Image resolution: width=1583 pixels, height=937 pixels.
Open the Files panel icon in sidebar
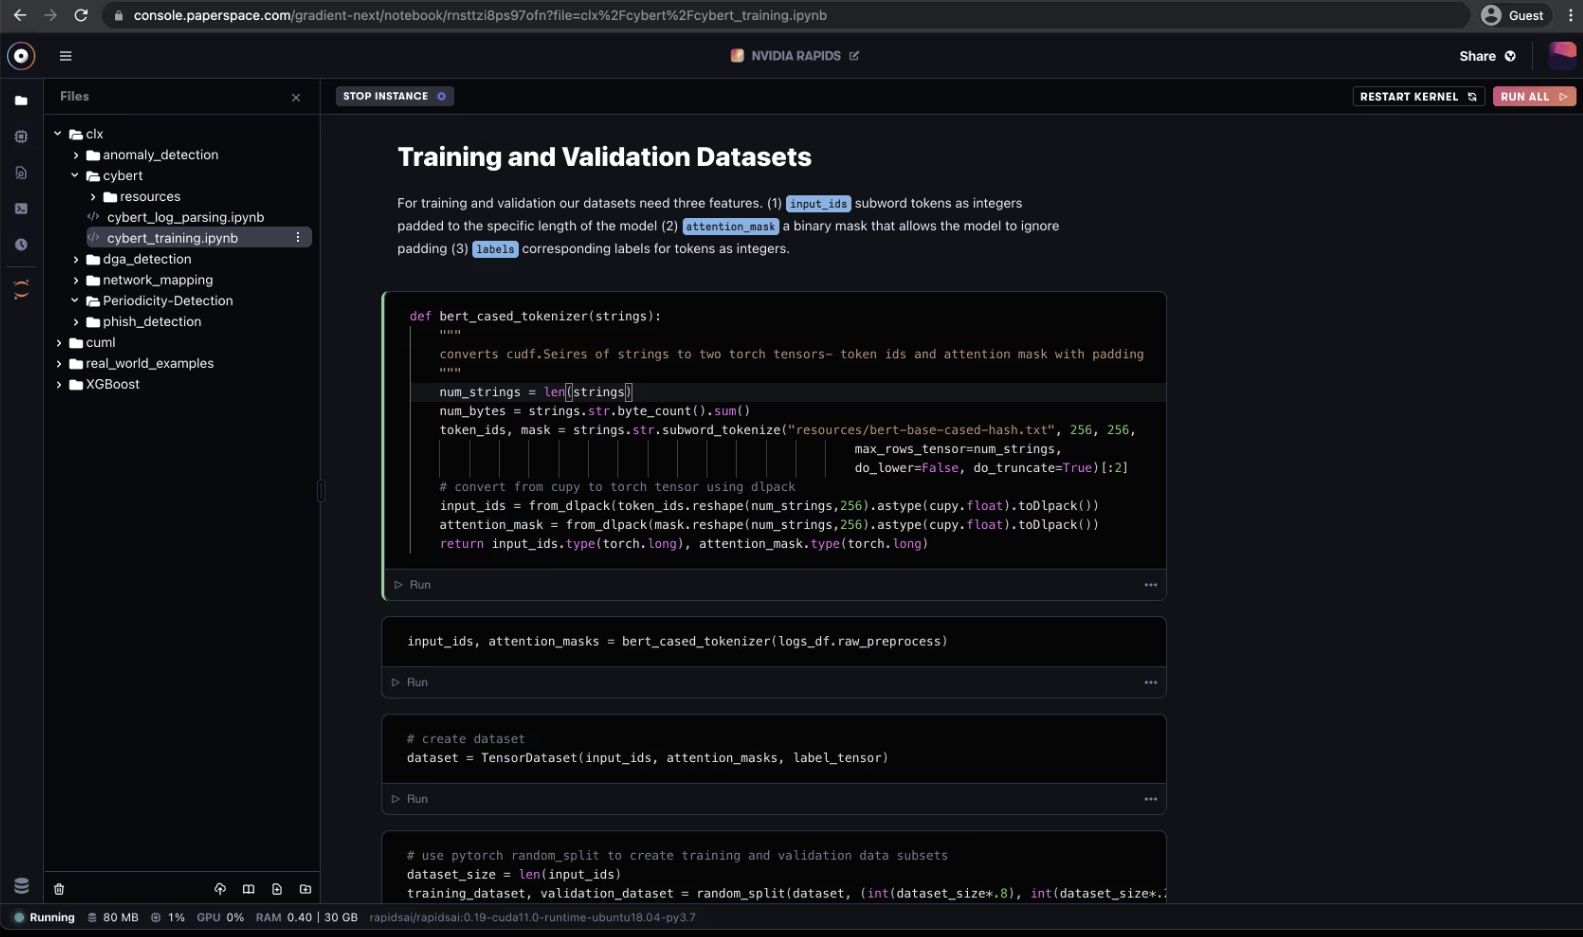pyautogui.click(x=21, y=101)
